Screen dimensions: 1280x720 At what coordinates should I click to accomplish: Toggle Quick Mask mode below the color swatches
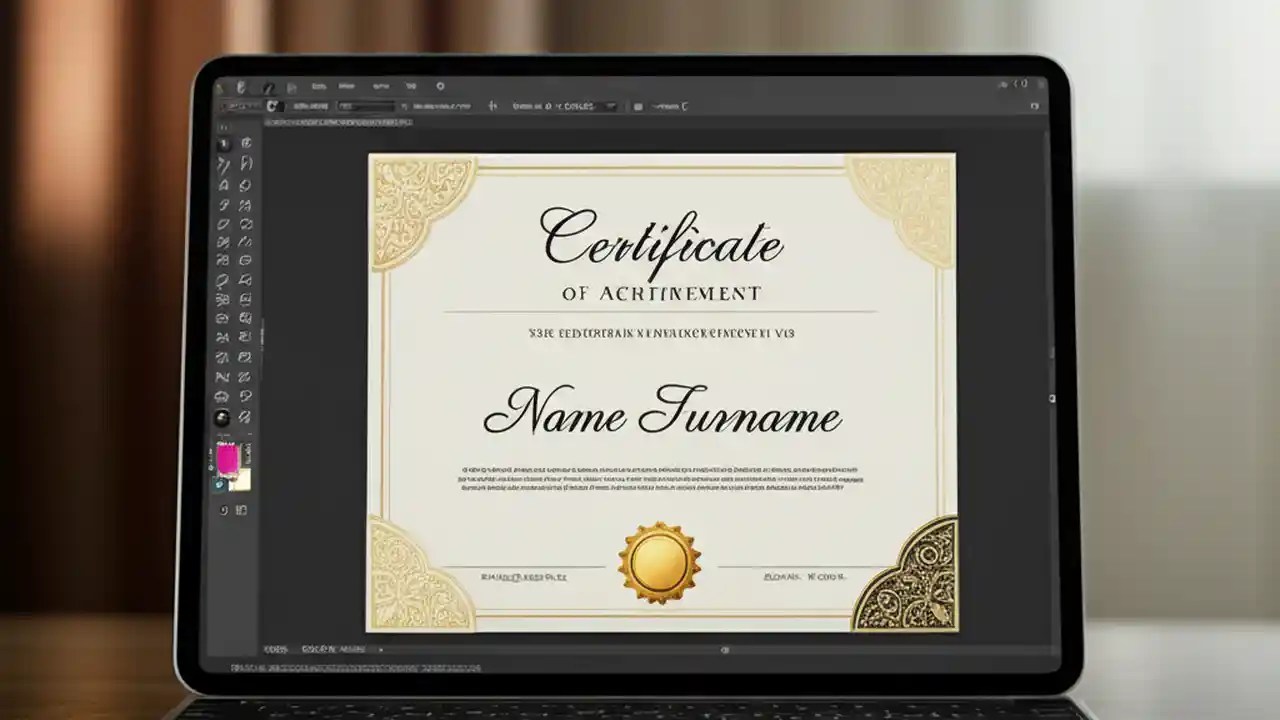coord(223,510)
